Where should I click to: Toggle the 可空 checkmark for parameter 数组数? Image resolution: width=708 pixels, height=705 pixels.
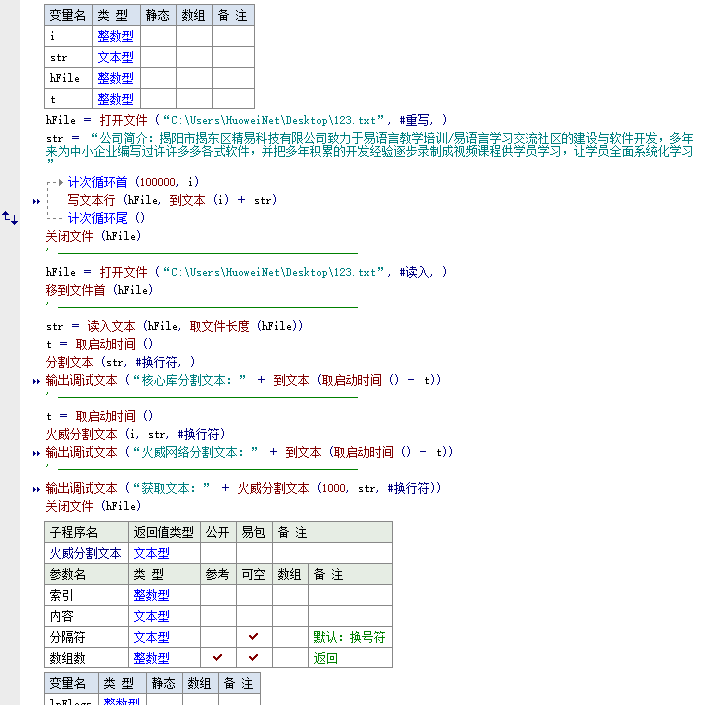point(254,658)
